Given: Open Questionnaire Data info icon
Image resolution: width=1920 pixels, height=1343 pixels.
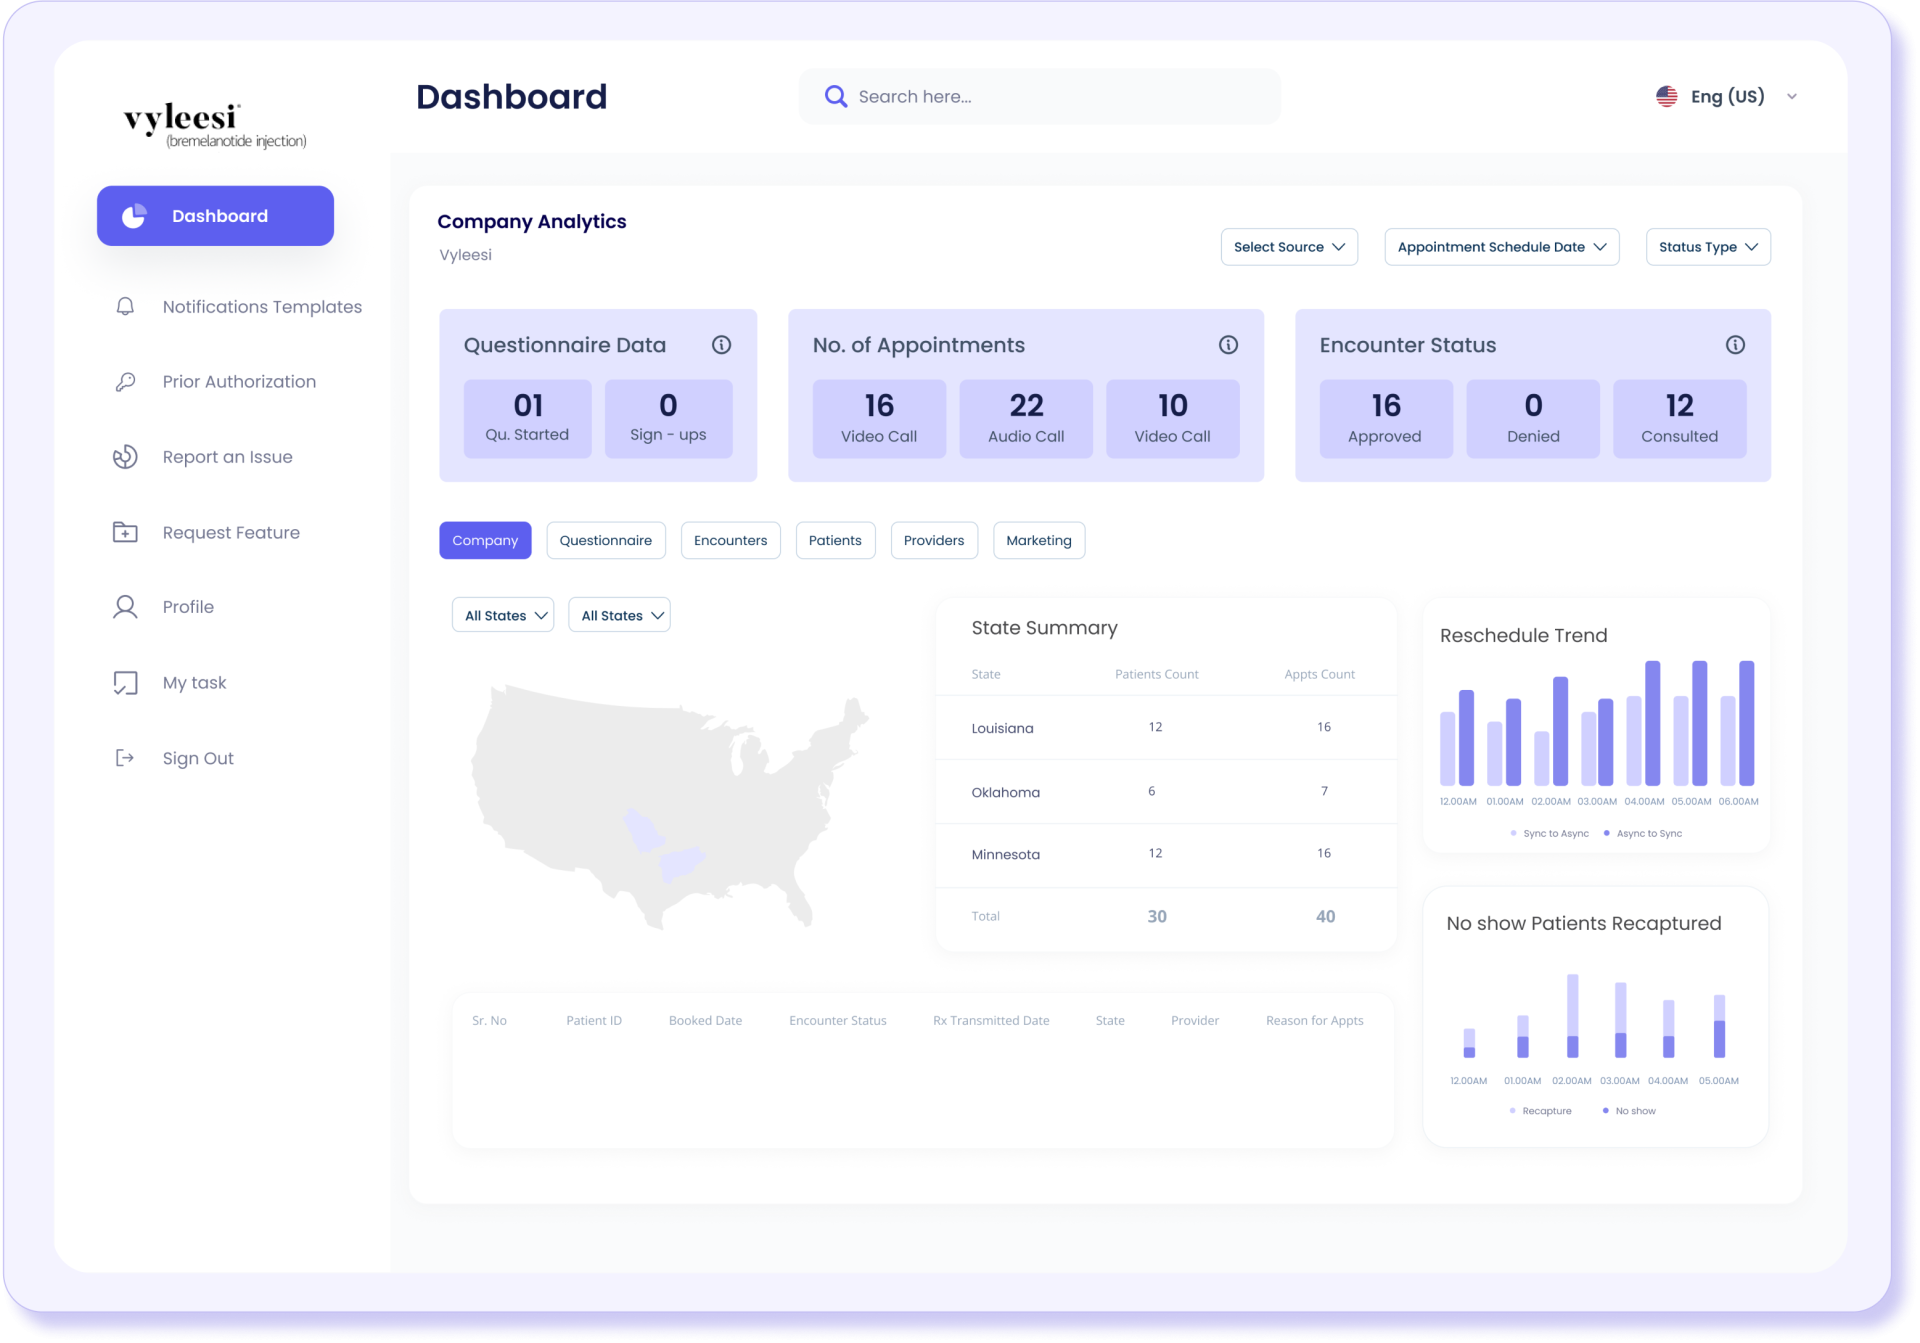Looking at the screenshot, I should pos(721,345).
